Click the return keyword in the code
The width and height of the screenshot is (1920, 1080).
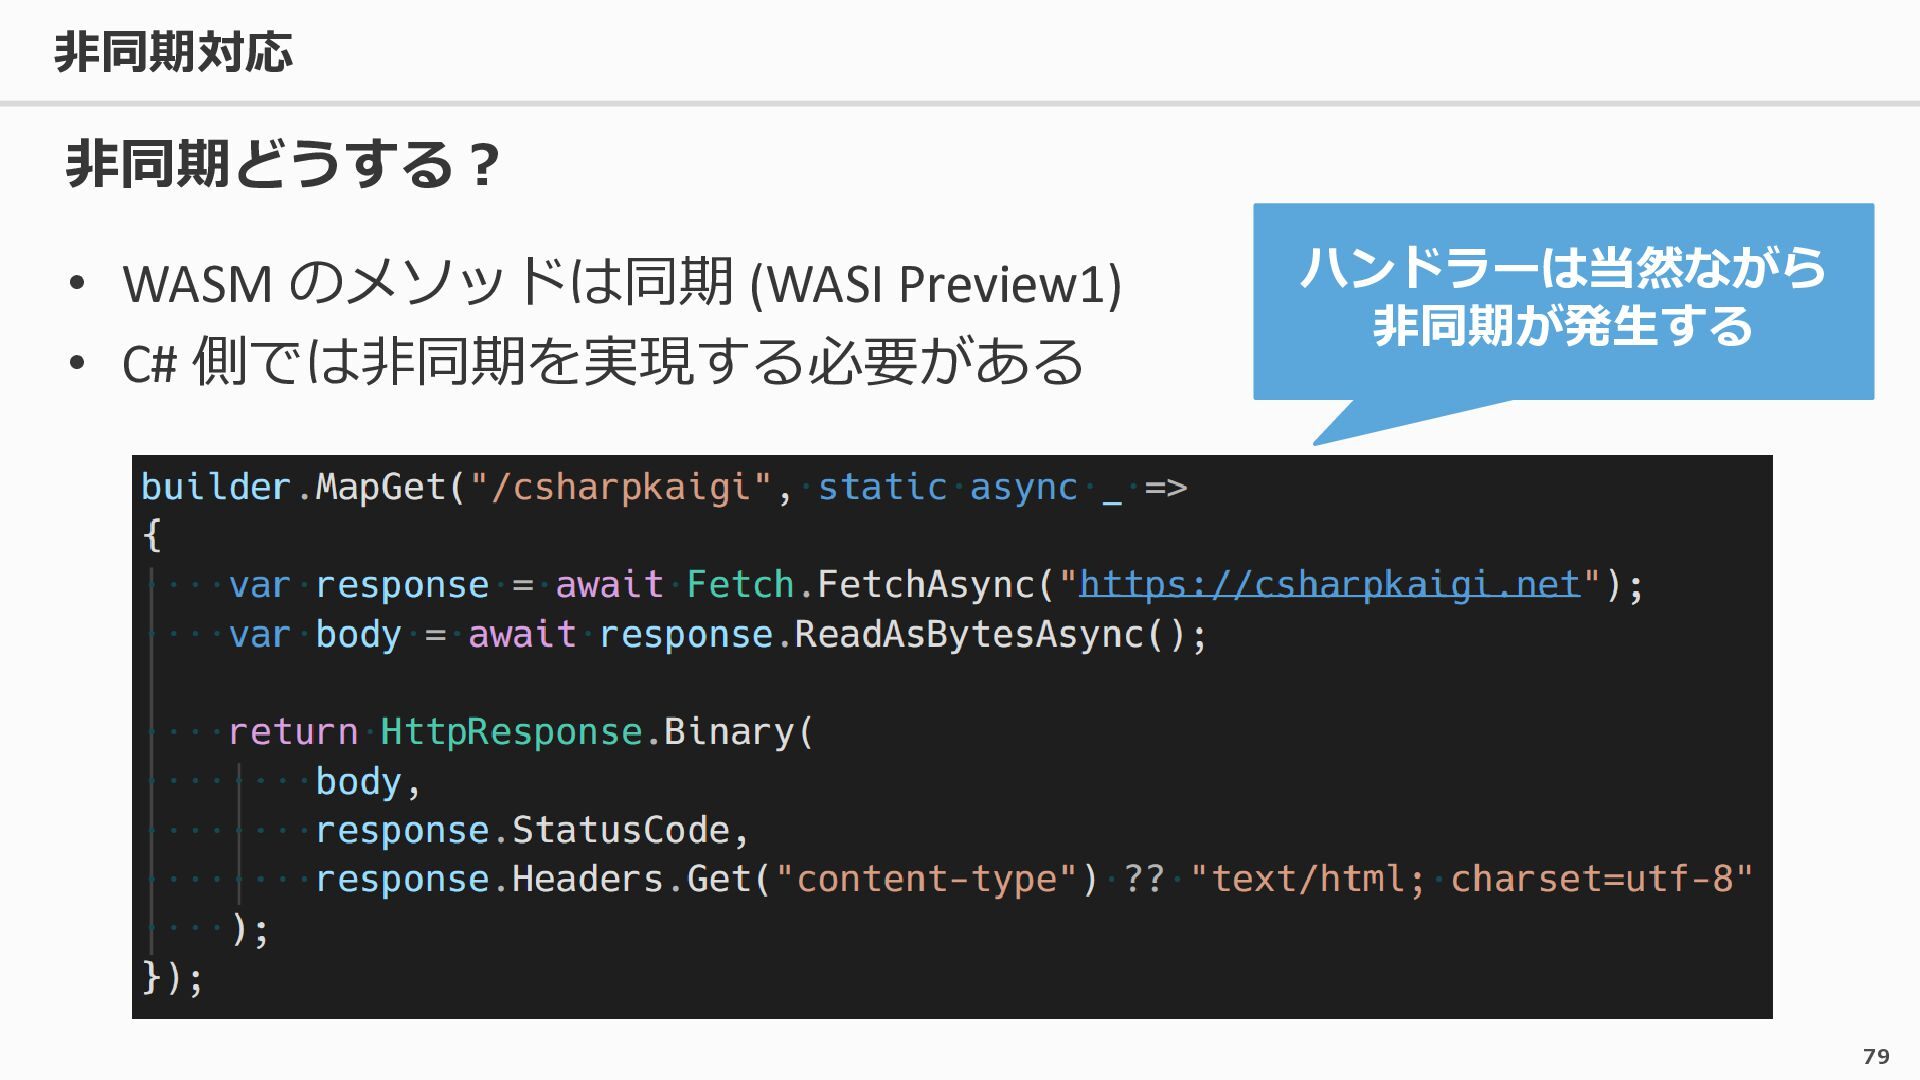[x=293, y=731]
